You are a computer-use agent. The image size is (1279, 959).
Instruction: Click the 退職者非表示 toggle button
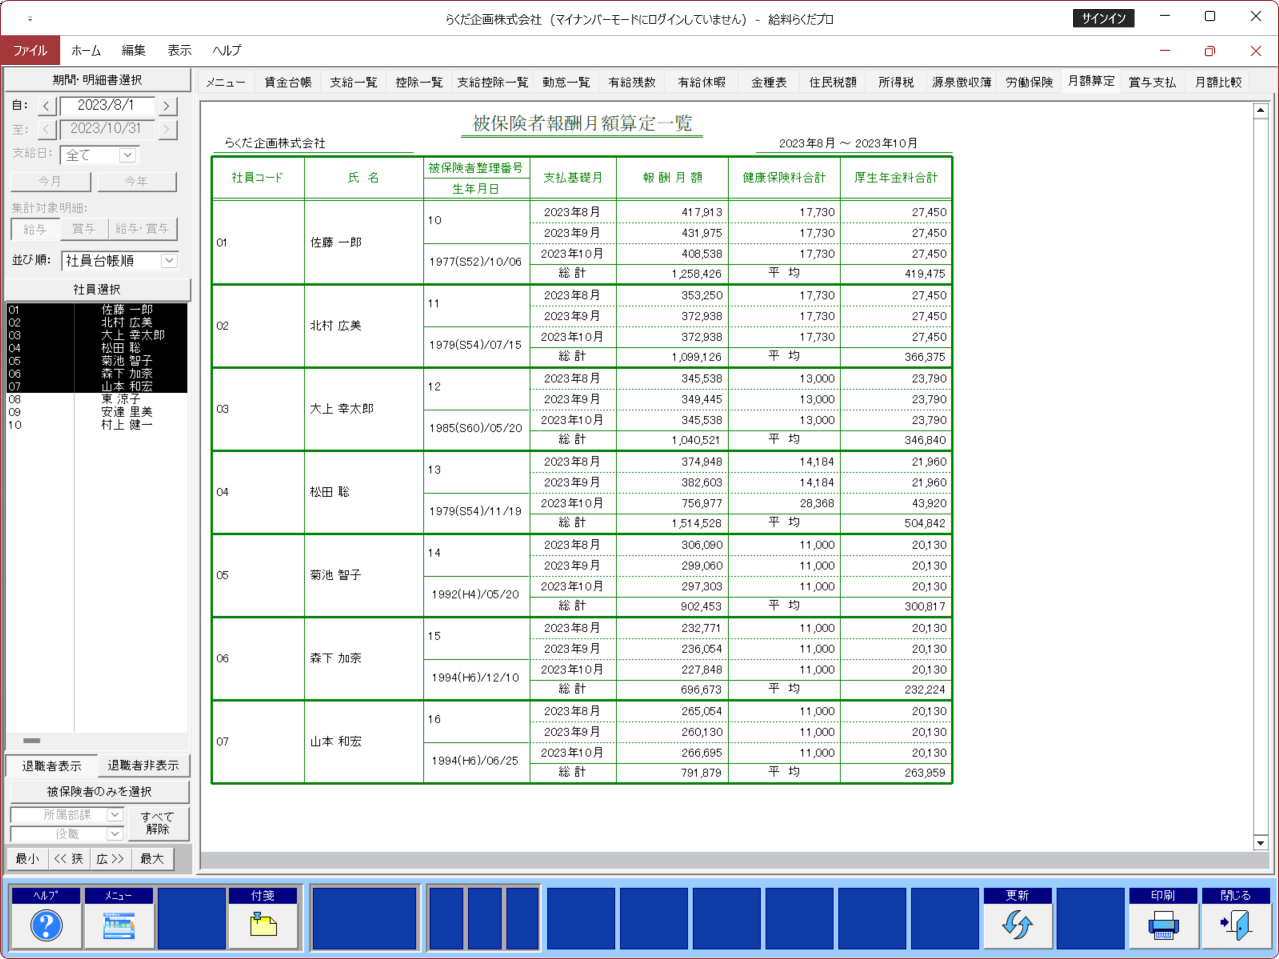click(143, 766)
